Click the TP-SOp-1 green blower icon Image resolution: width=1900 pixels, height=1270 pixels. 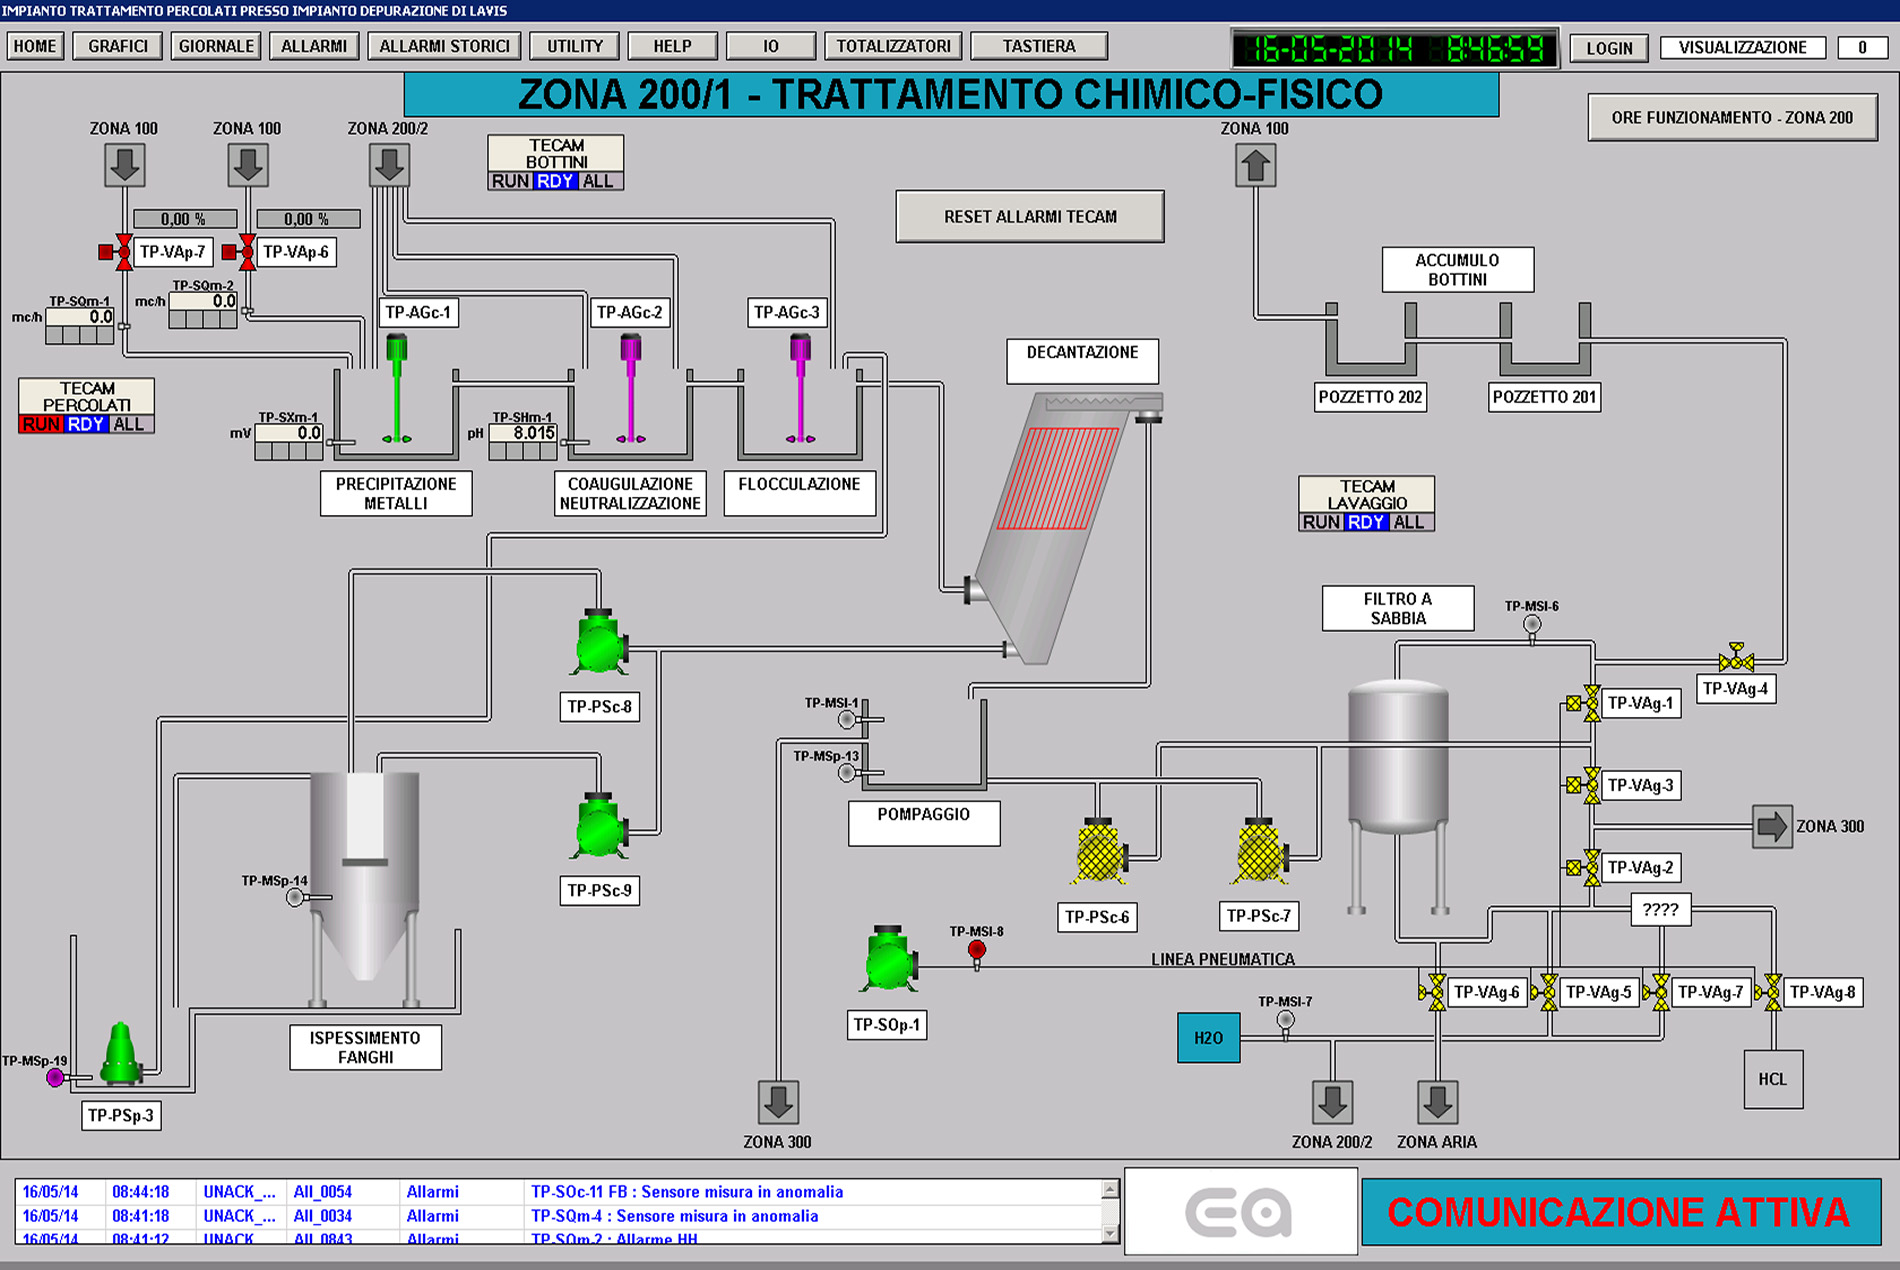[x=888, y=959]
